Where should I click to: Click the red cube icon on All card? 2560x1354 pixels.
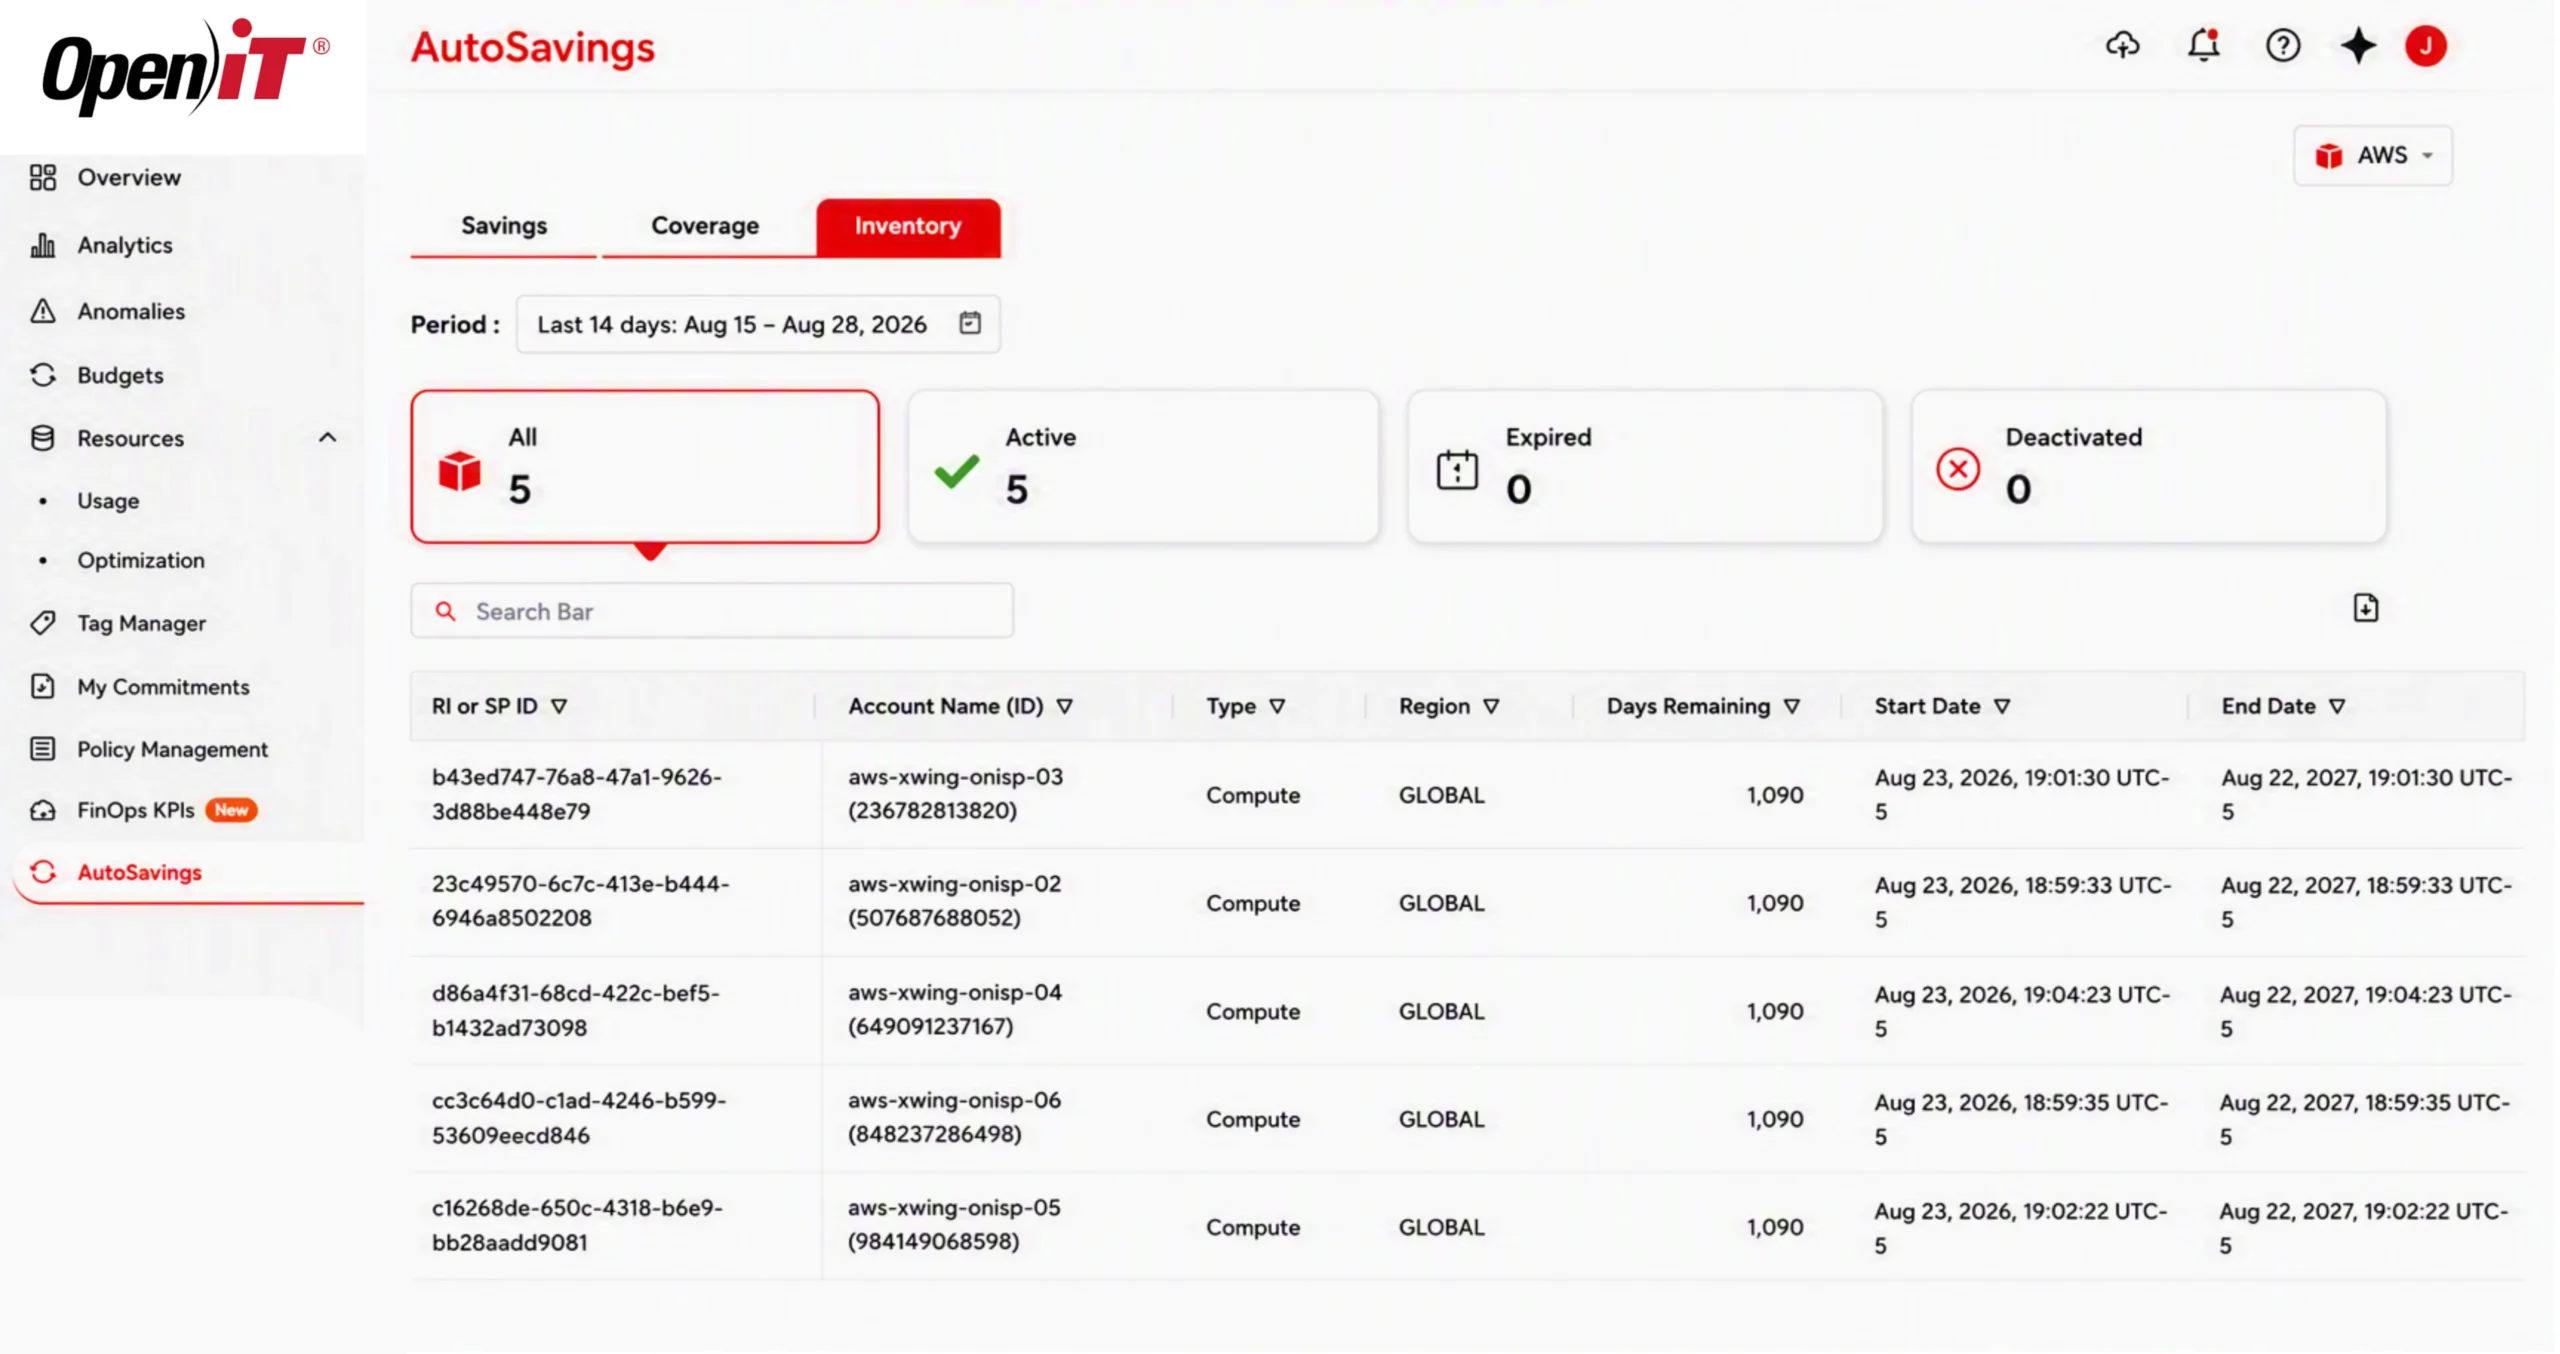[x=459, y=471]
